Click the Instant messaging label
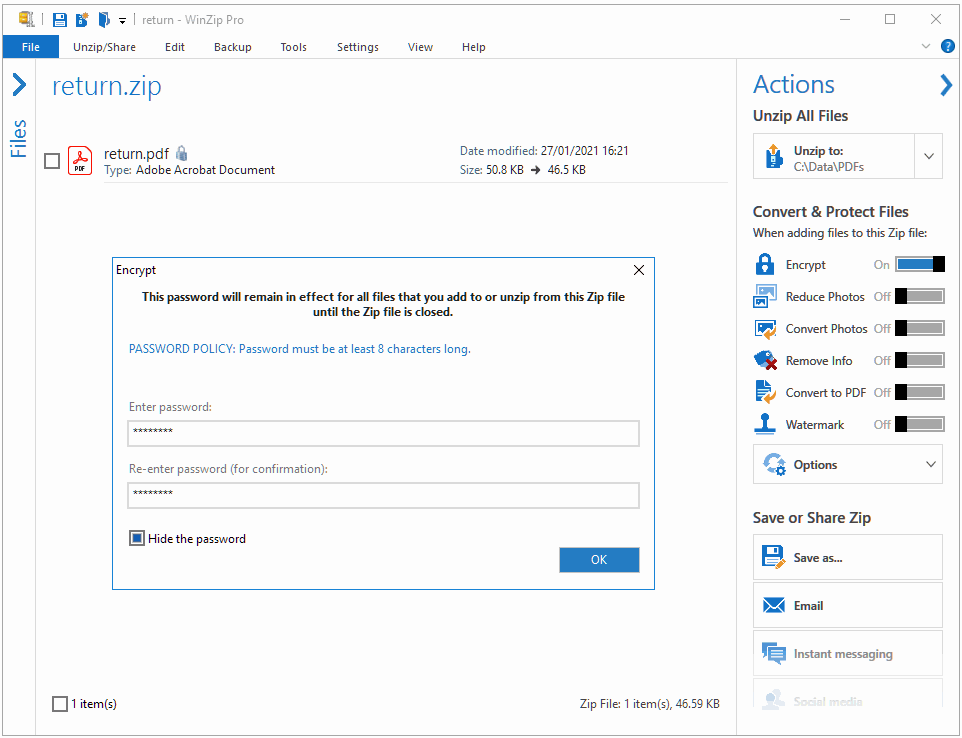Image resolution: width=962 pixels, height=738 pixels. click(x=843, y=654)
